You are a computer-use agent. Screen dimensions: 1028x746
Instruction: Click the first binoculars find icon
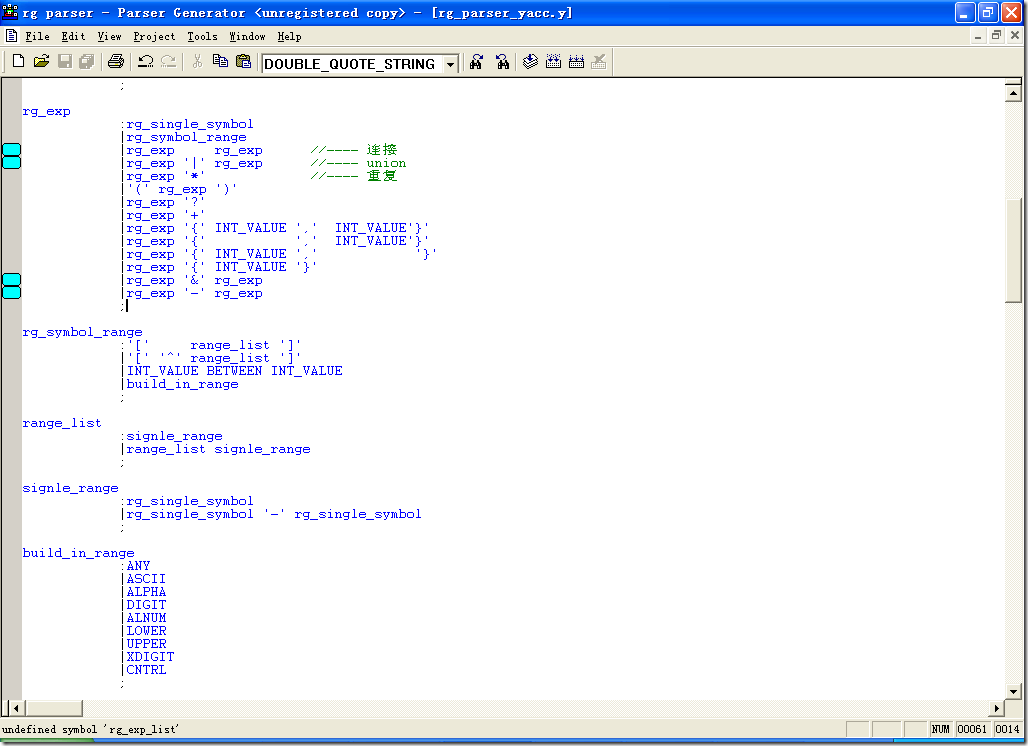point(477,62)
